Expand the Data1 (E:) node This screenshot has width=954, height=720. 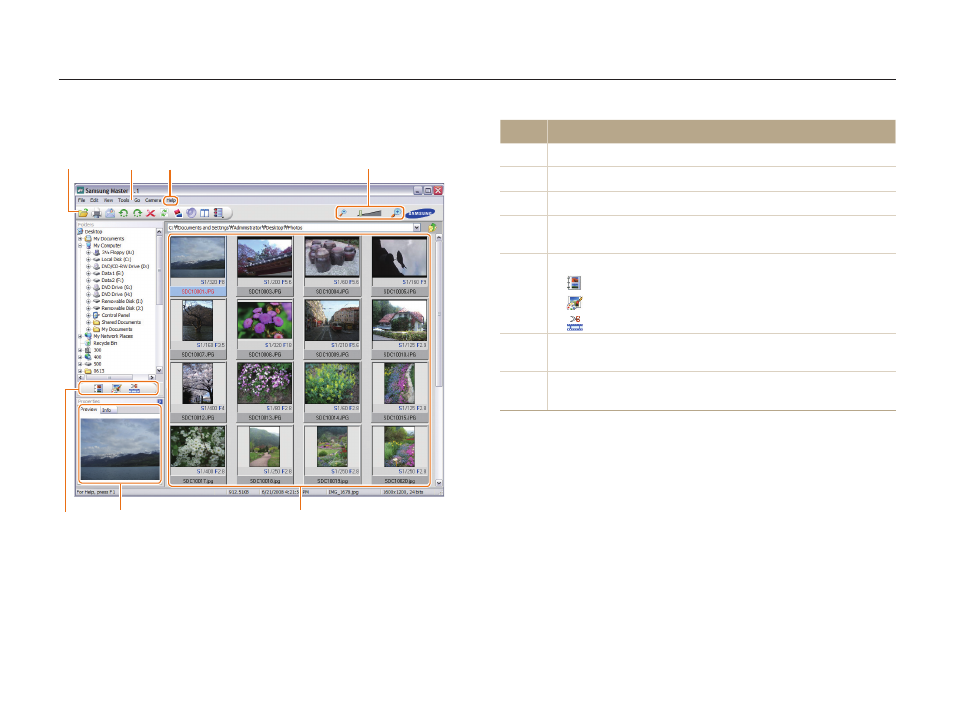point(88,273)
